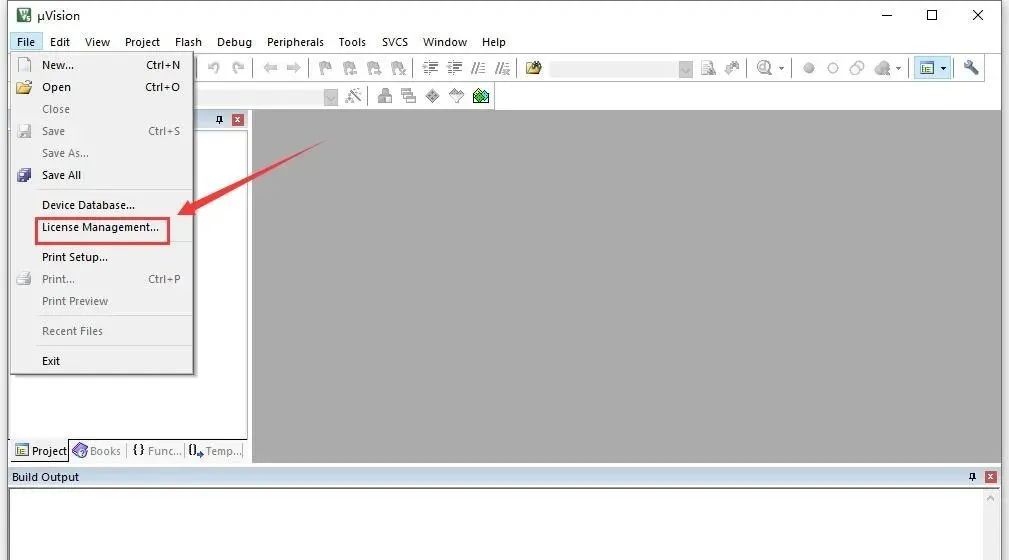This screenshot has width=1009, height=560.
Task: Click the Undo toolbar icon
Action: pyautogui.click(x=214, y=68)
